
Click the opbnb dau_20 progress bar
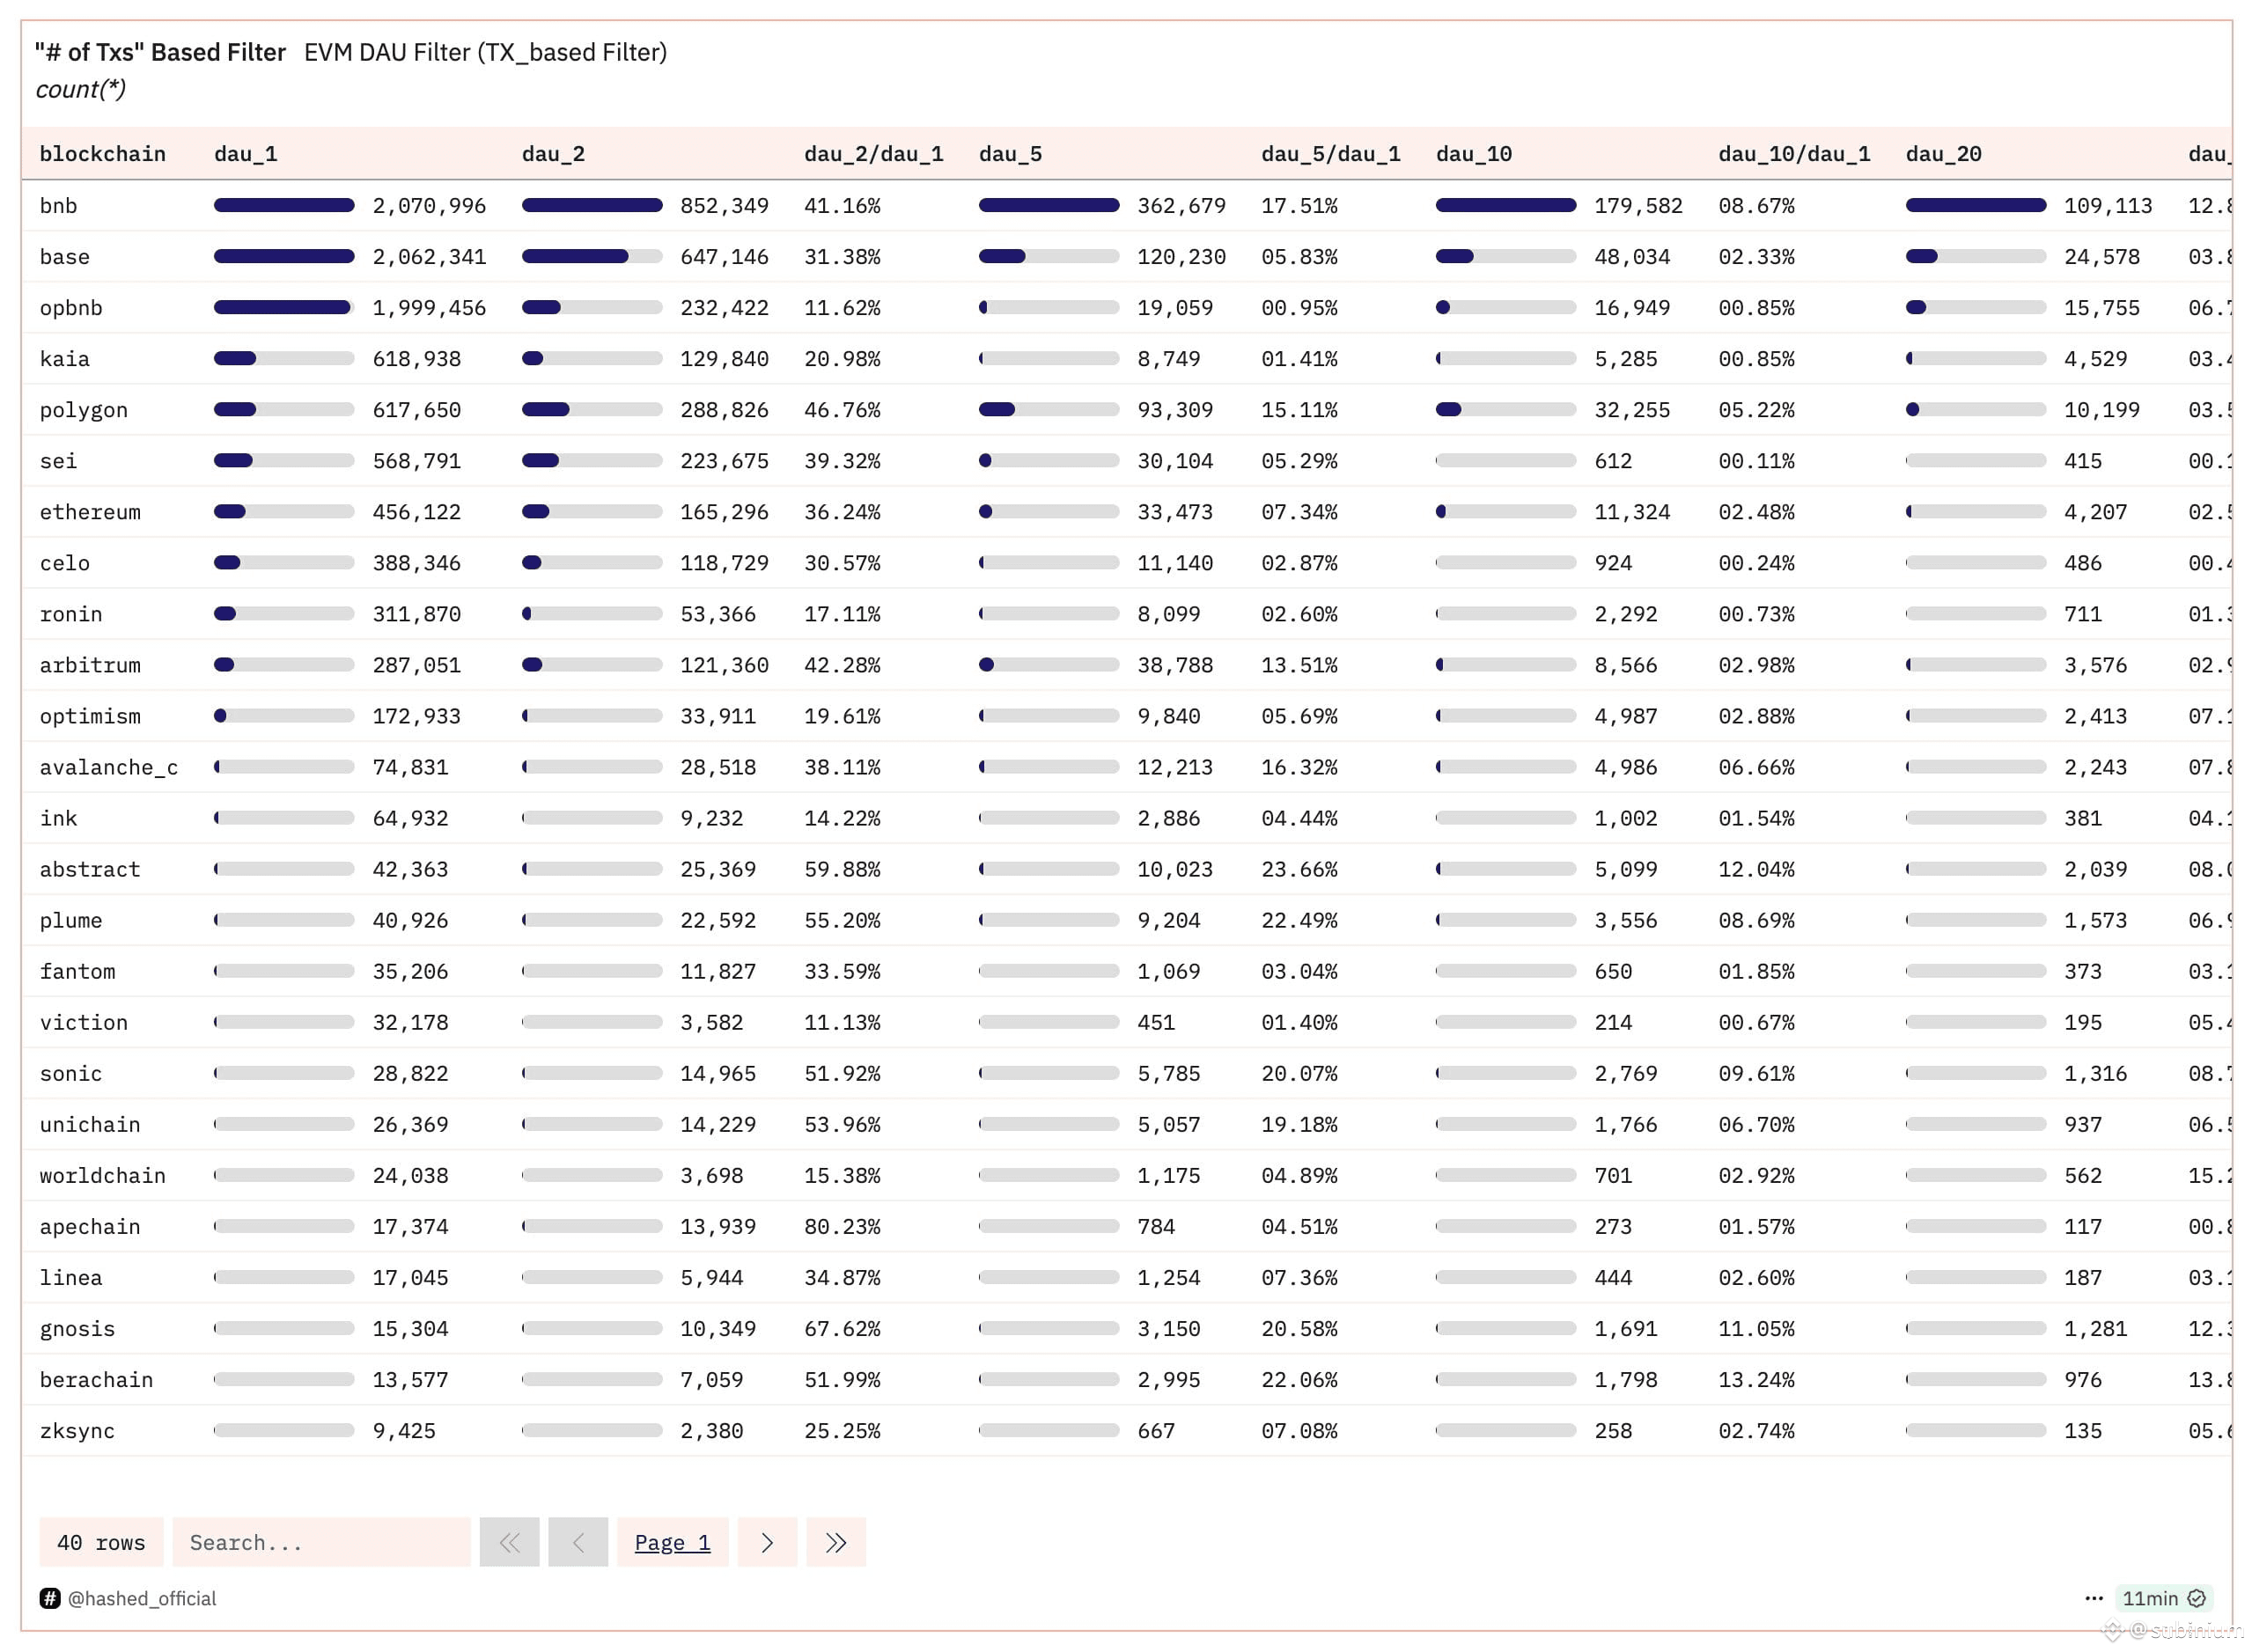[x=1976, y=307]
